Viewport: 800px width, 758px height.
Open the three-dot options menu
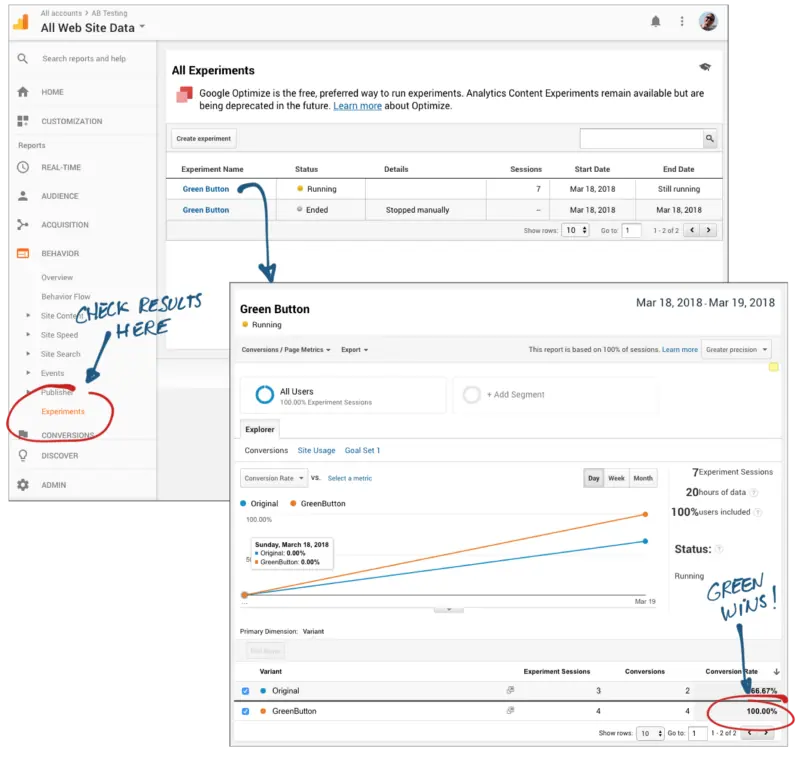682,21
